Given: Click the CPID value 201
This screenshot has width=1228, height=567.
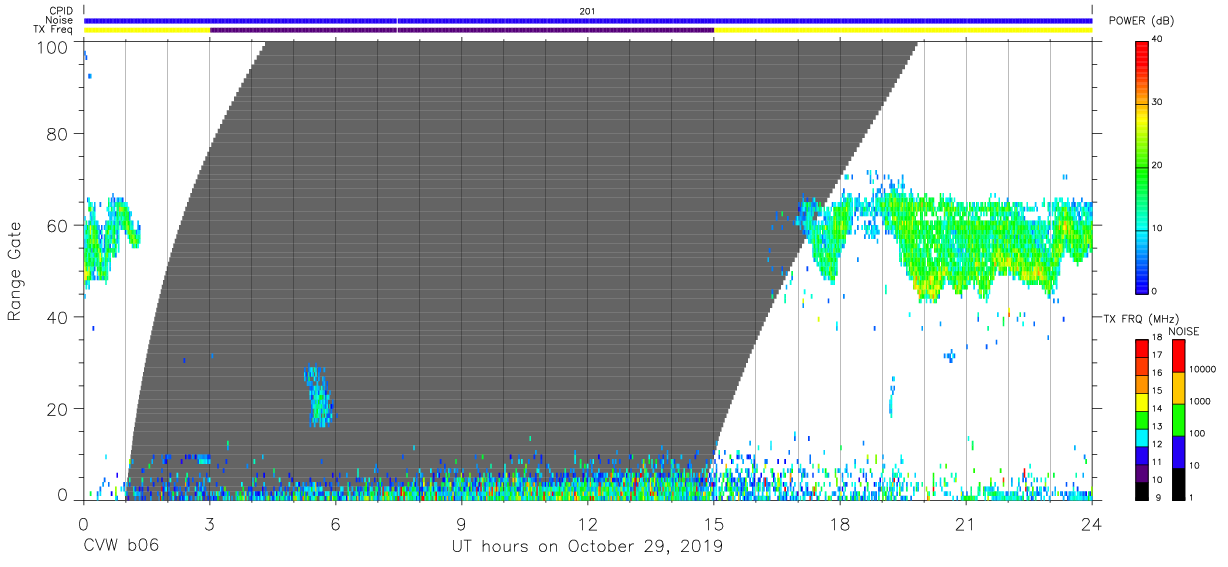Looking at the screenshot, I should (x=587, y=11).
